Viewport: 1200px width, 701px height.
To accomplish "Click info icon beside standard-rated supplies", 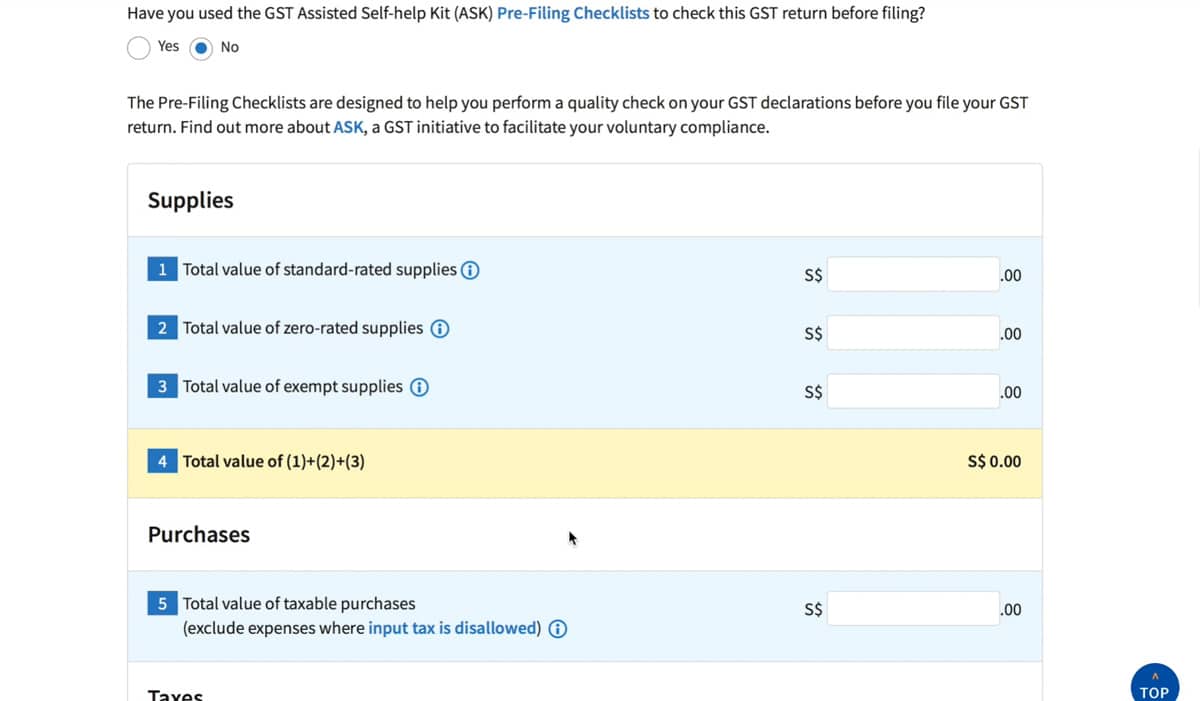I will (470, 270).
